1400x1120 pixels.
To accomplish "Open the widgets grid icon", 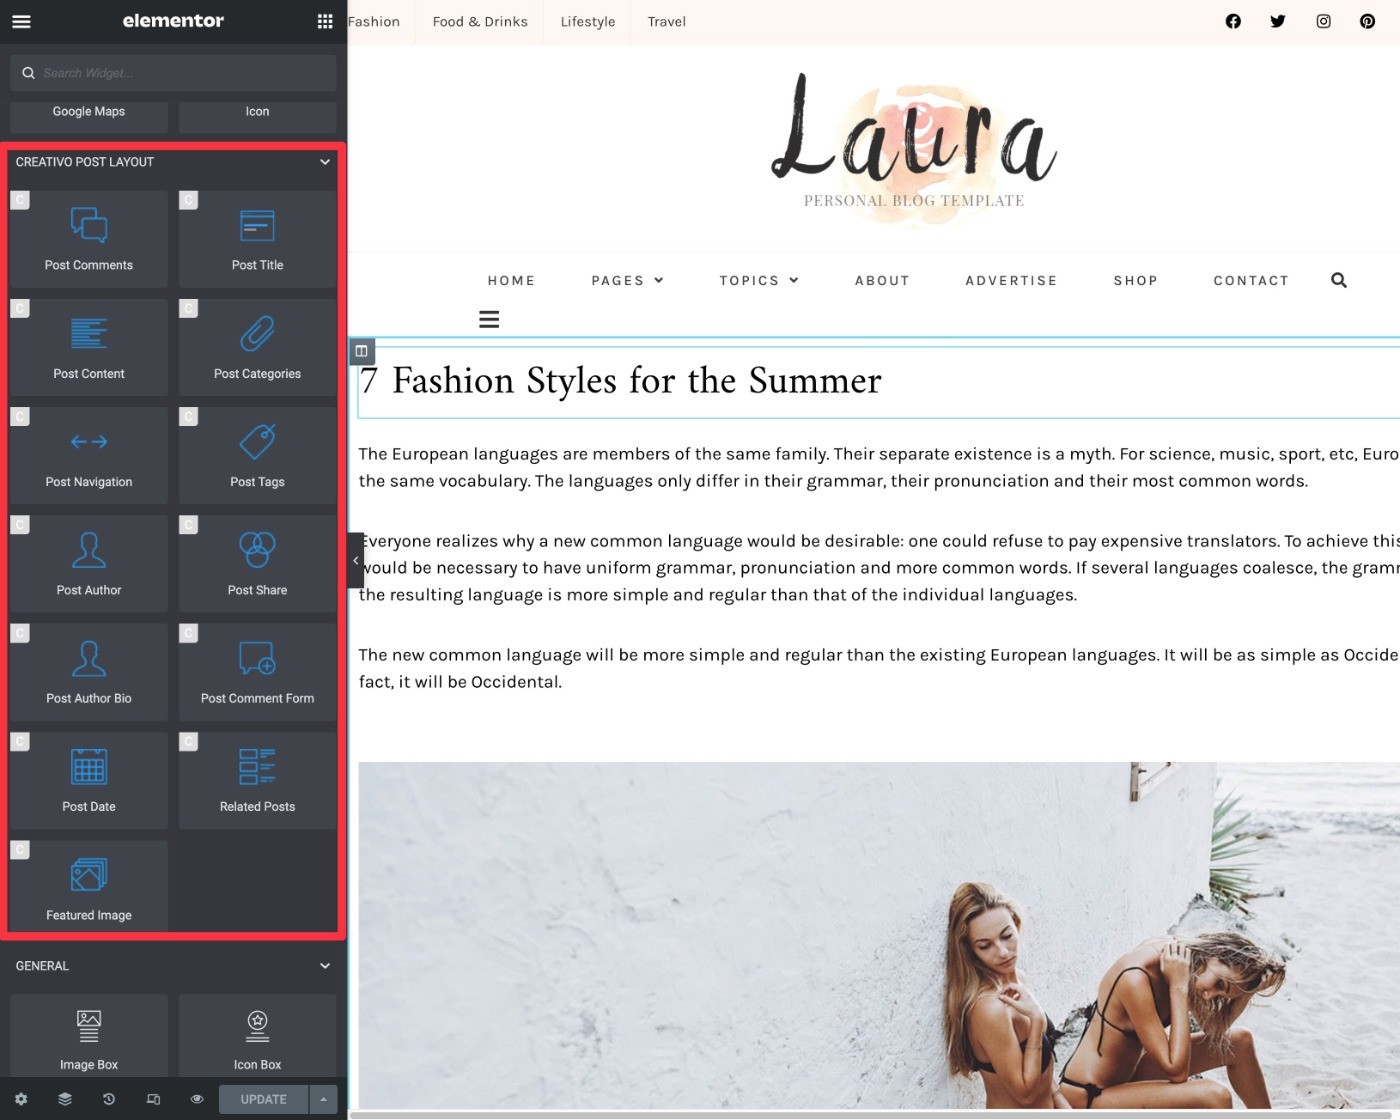I will tap(325, 21).
